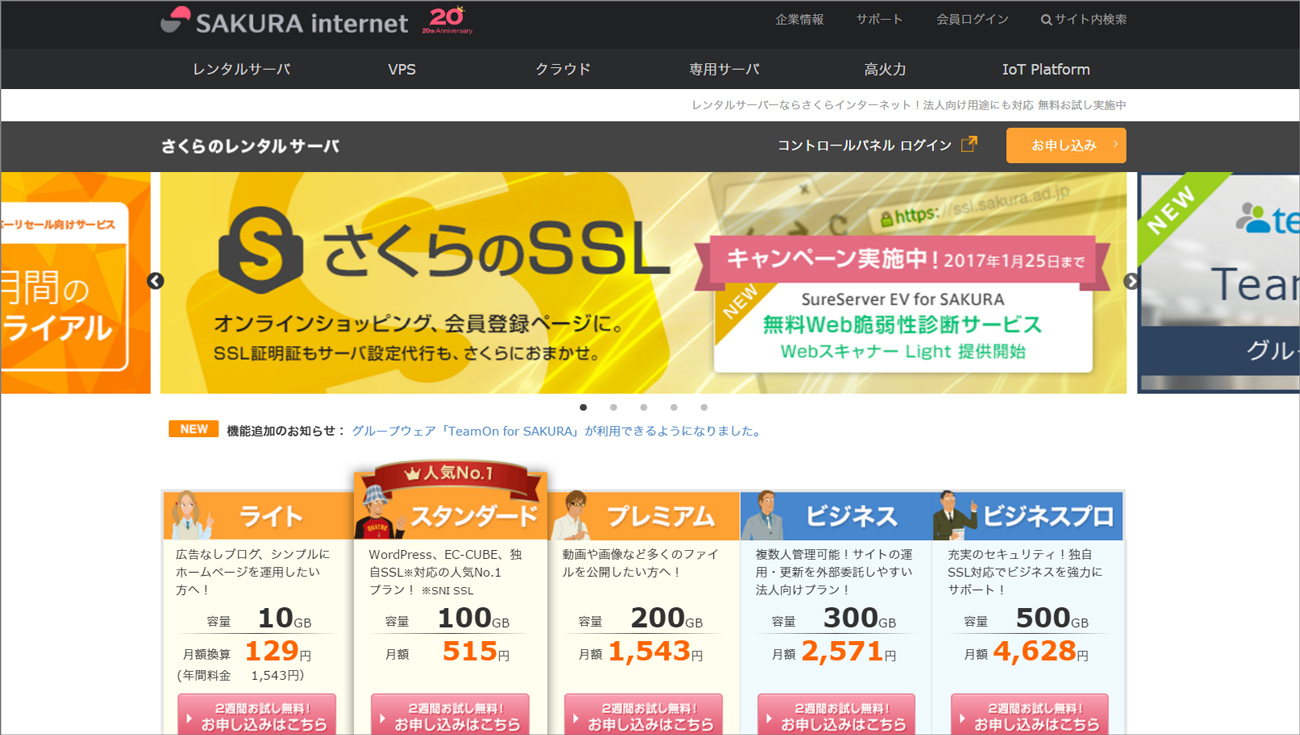This screenshot has height=735, width=1300.
Task: Click 無料Web脆弱性診断サービス text on banner
Action: click(x=902, y=325)
